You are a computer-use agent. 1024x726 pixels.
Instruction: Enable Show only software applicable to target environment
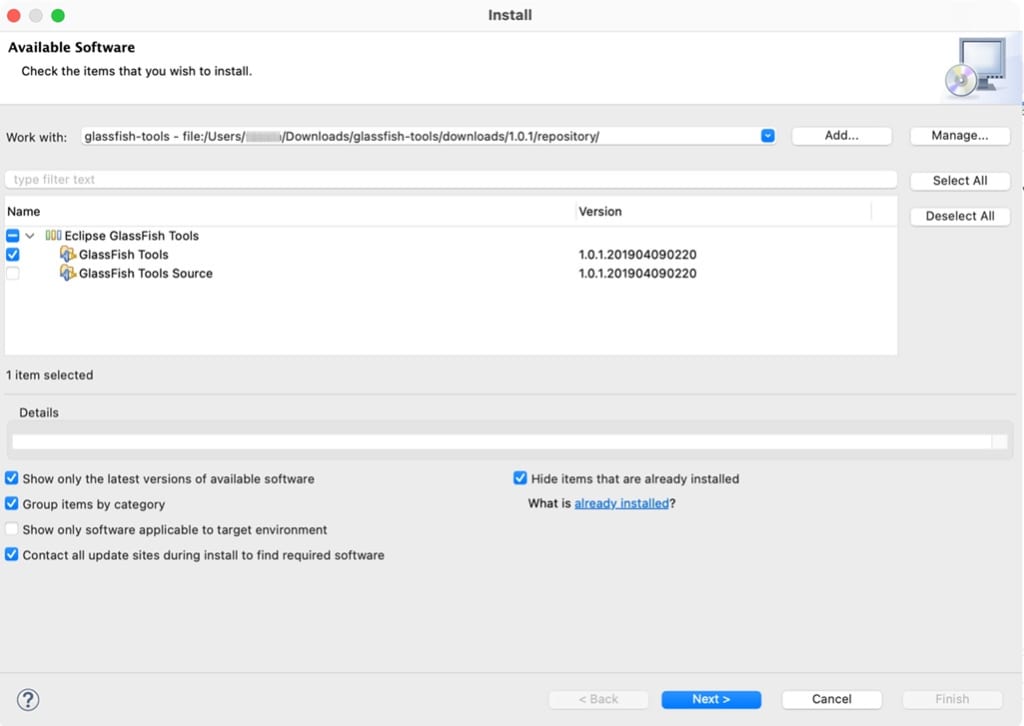pos(13,530)
